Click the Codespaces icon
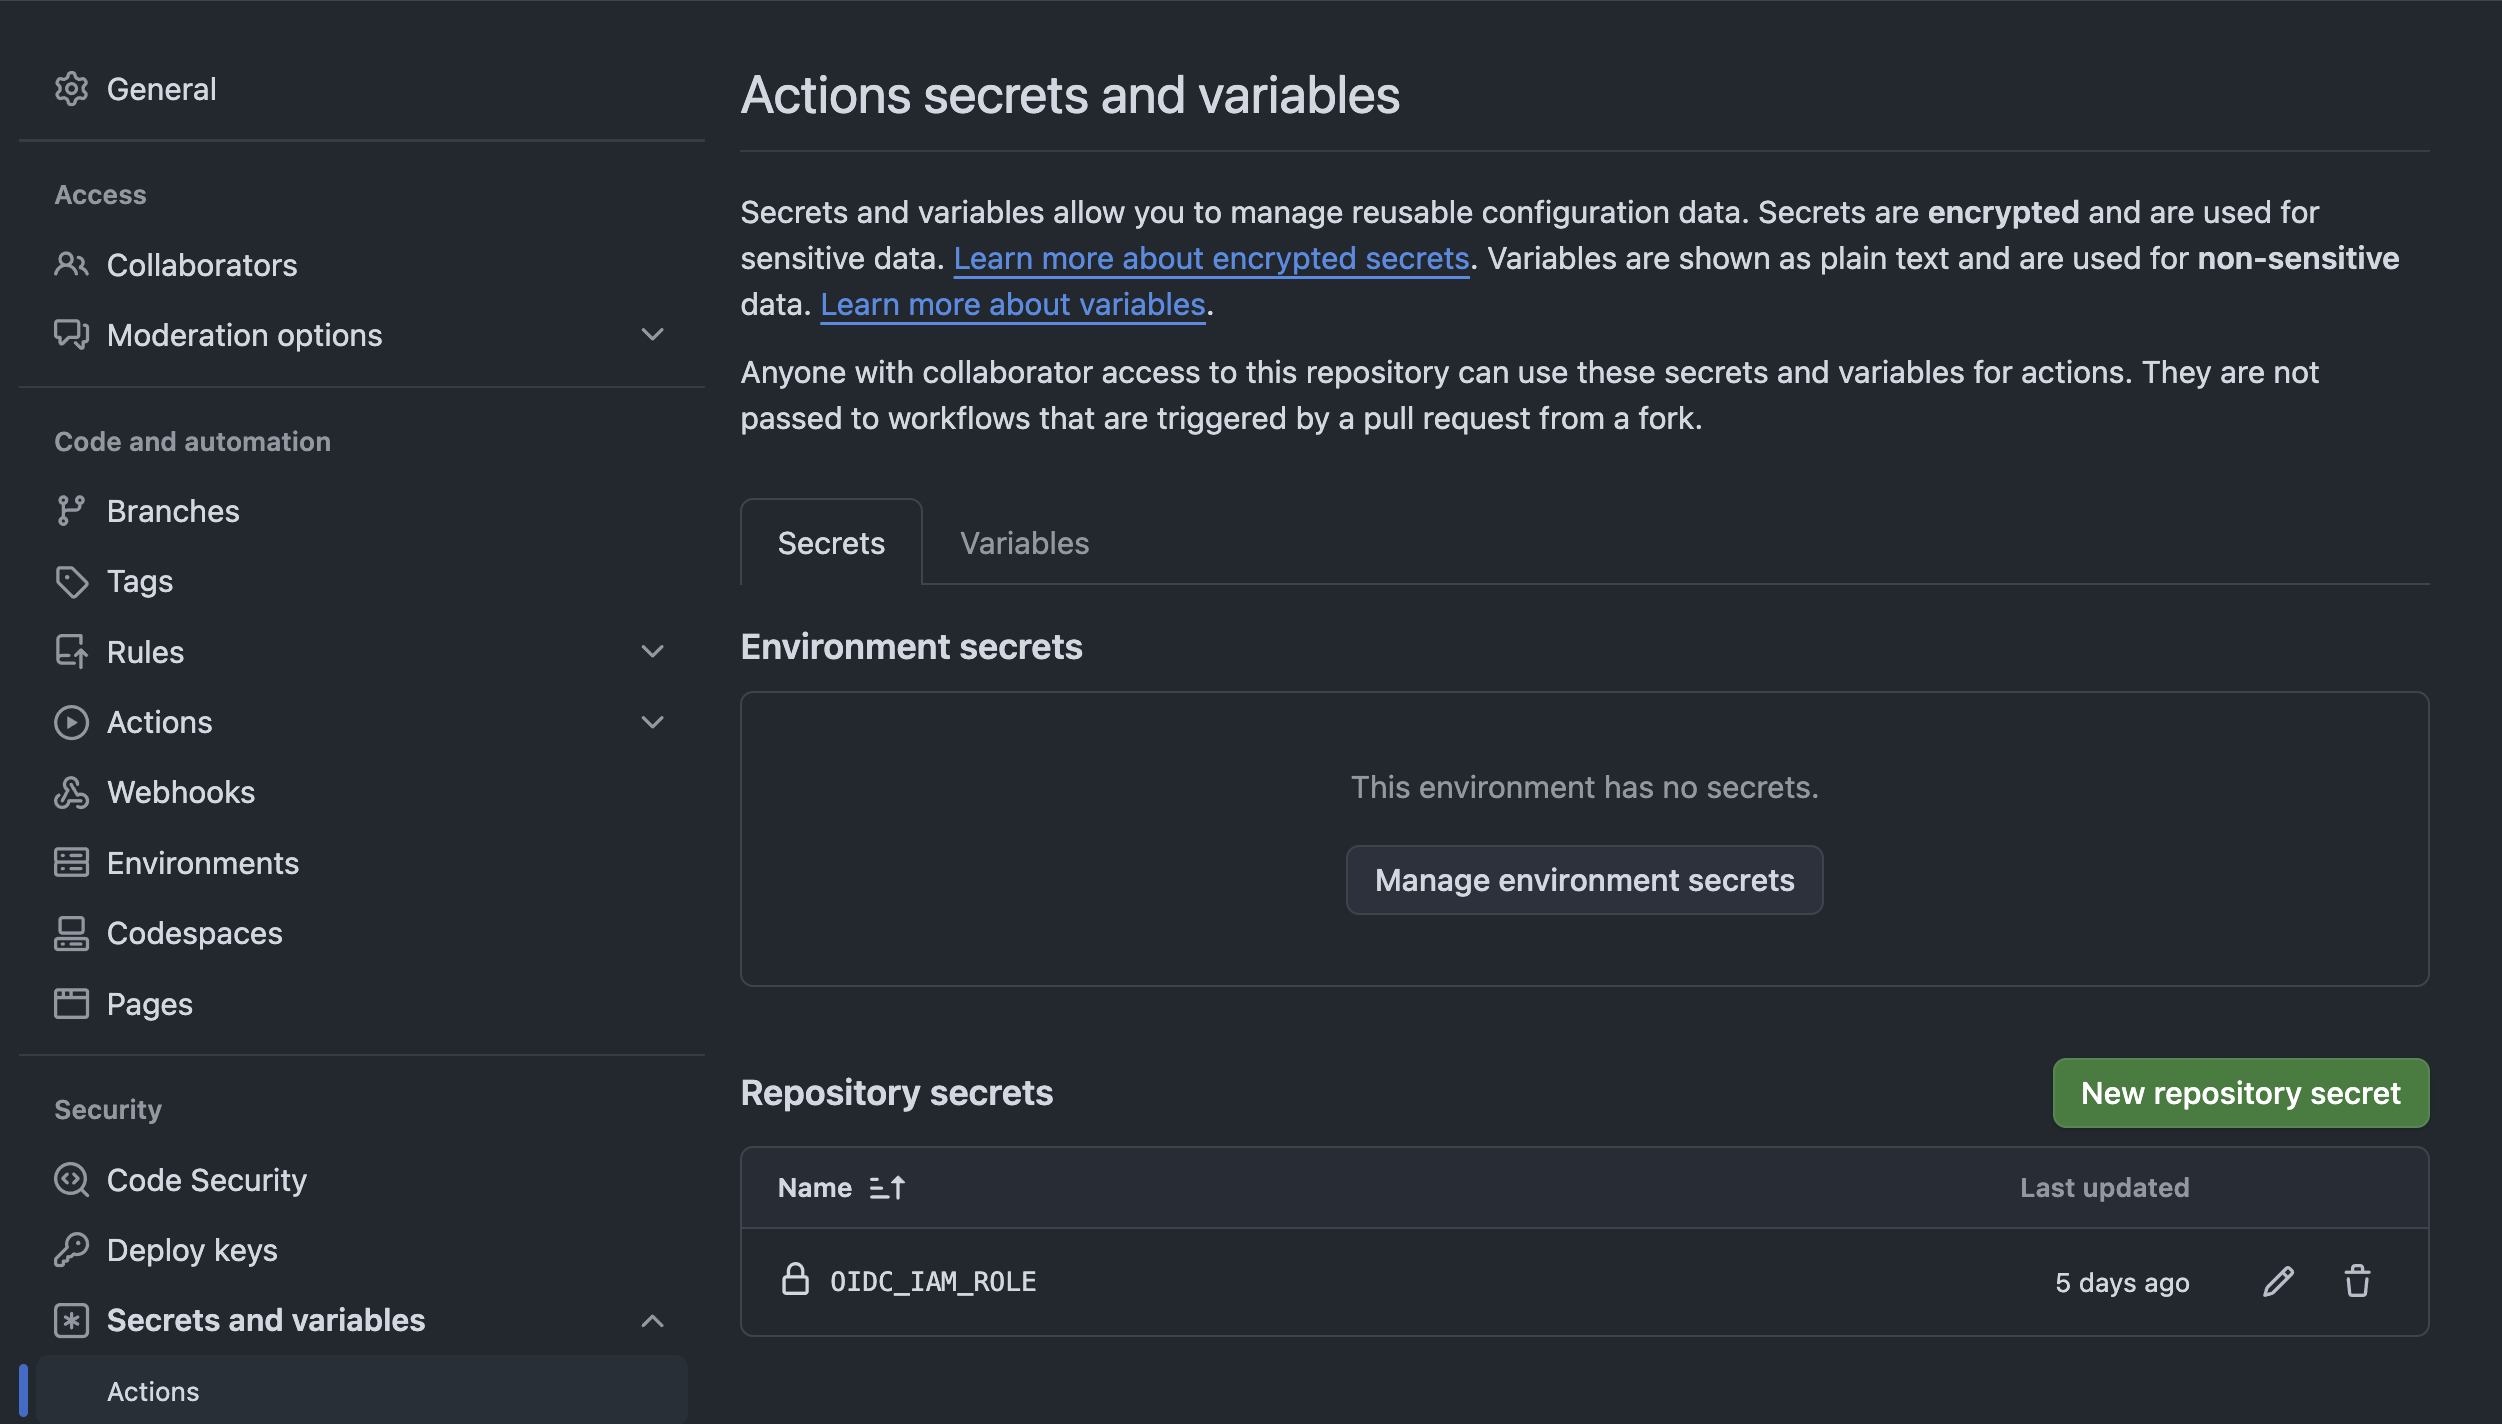This screenshot has width=2502, height=1424. 71,933
